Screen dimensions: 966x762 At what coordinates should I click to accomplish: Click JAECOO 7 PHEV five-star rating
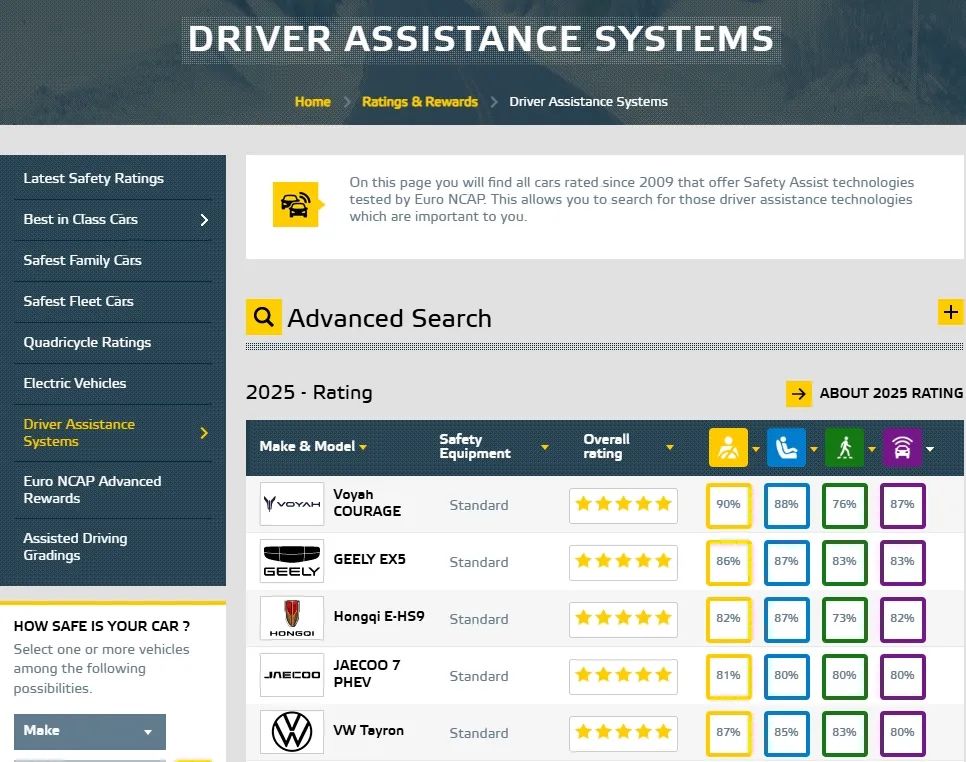point(623,676)
